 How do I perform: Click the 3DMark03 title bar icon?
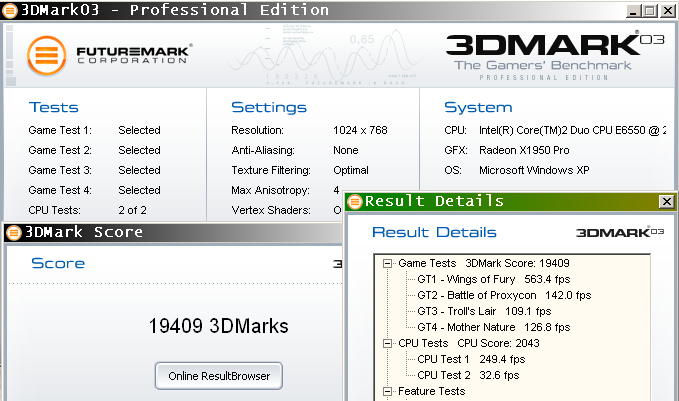pyautogui.click(x=10, y=10)
